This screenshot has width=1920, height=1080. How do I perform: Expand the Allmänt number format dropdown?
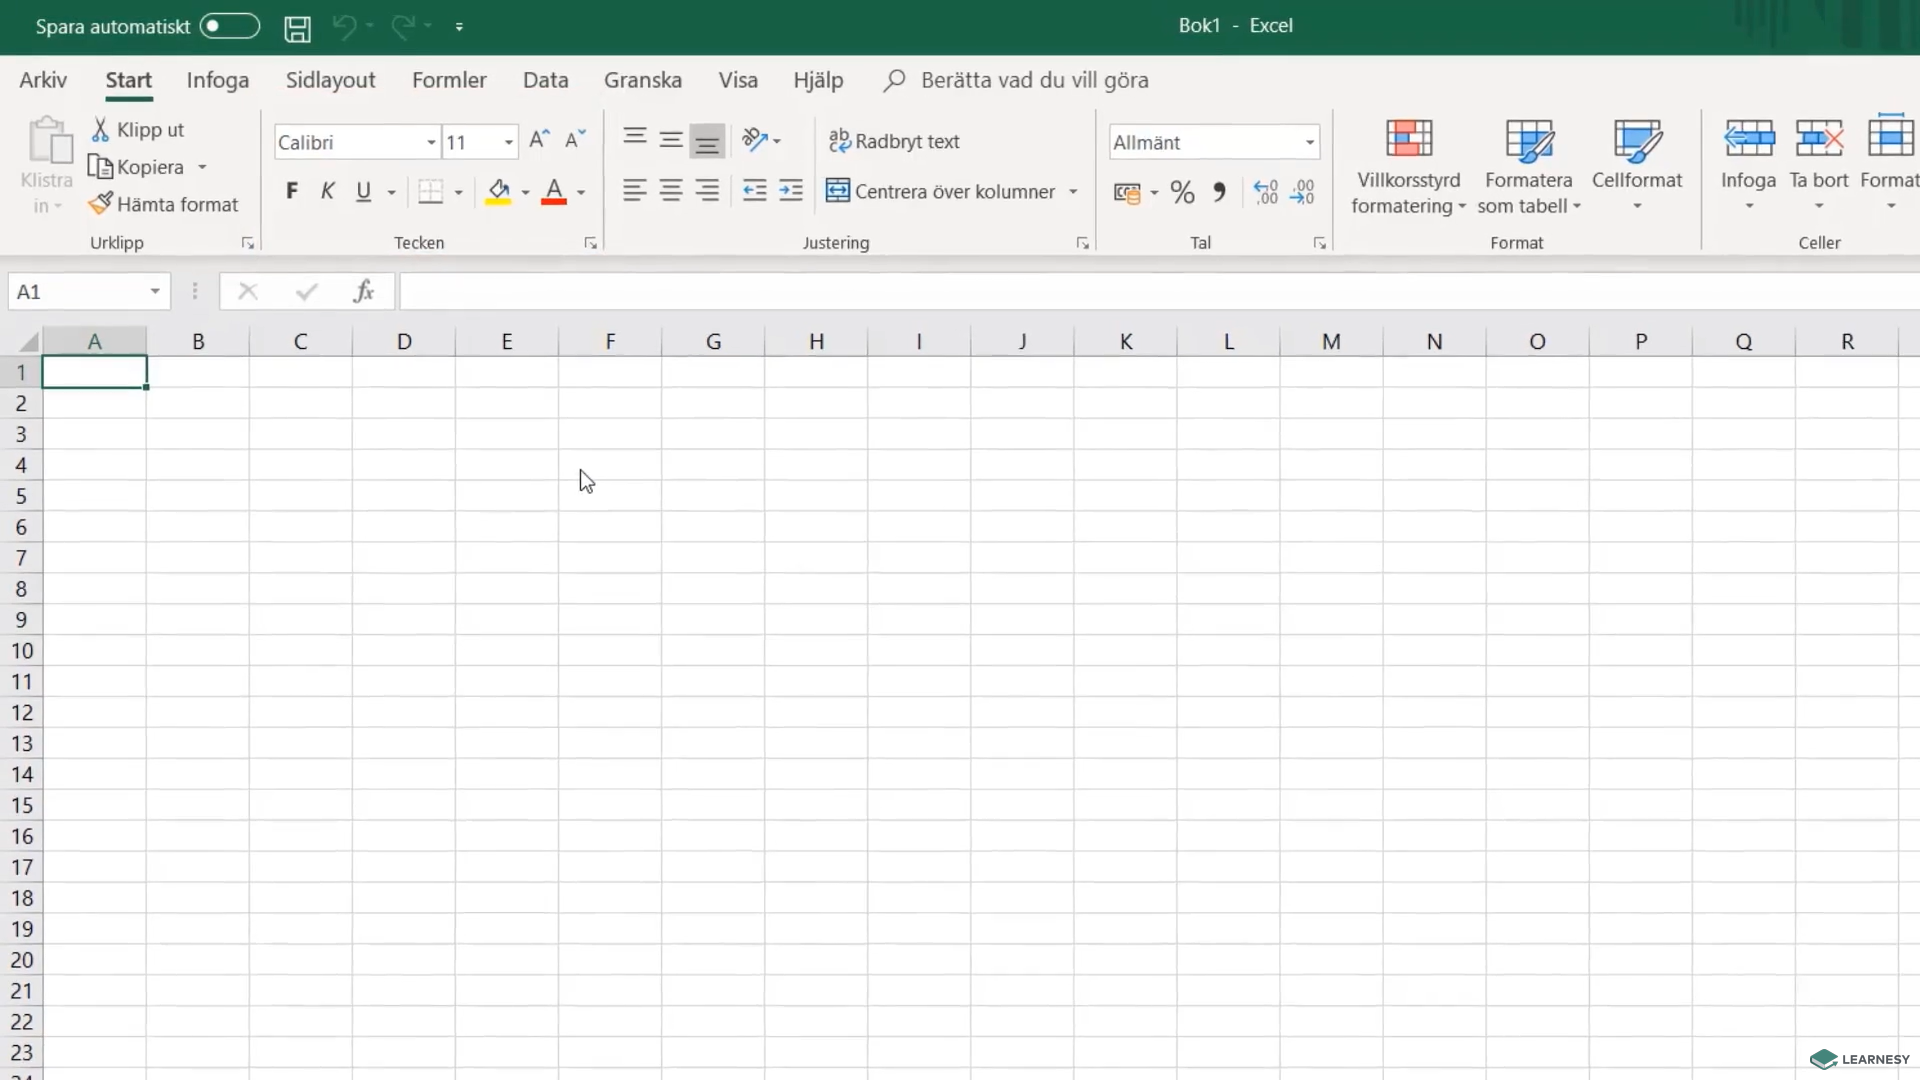[1309, 142]
